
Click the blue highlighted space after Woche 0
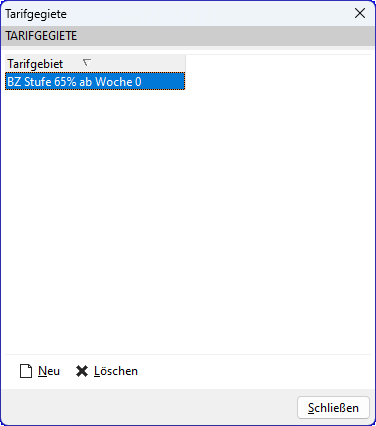(163, 81)
